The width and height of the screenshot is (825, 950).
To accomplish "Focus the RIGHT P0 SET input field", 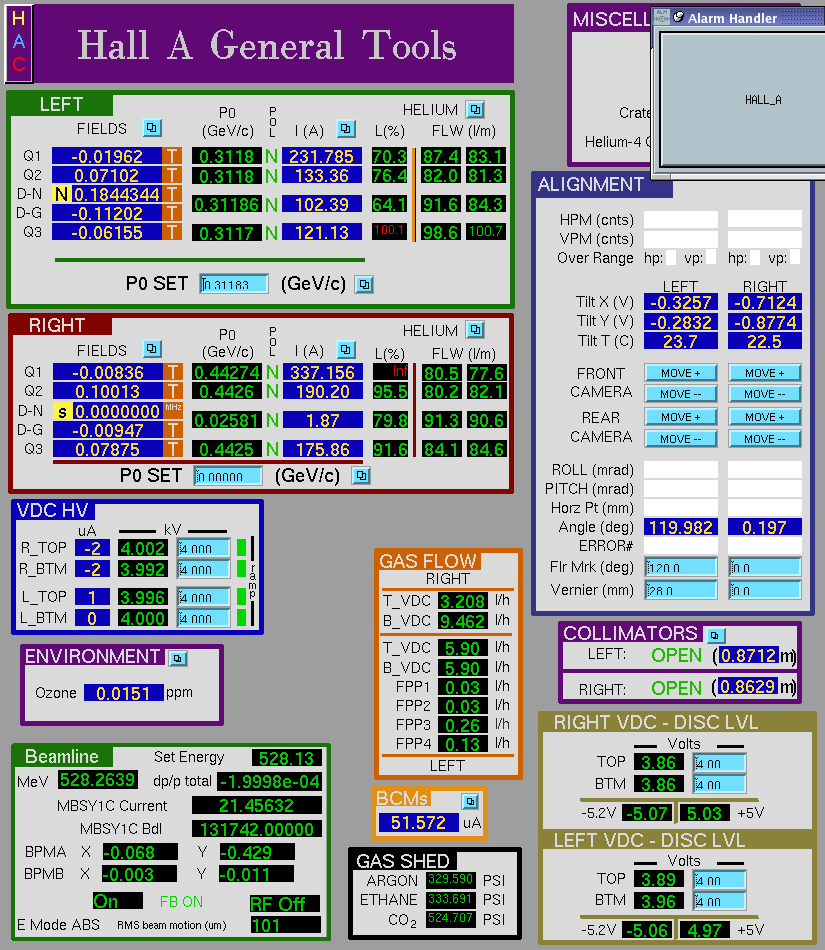I will (x=228, y=476).
